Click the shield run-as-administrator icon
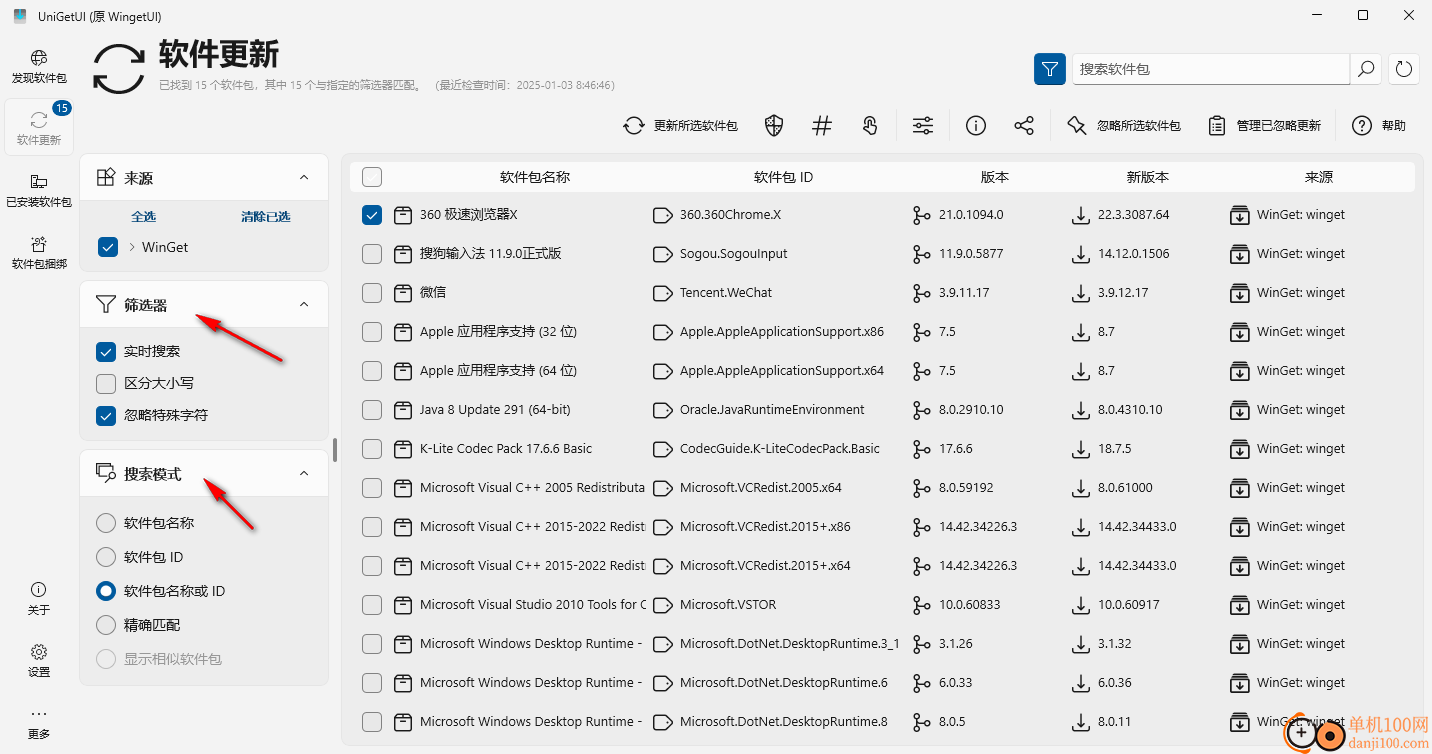 point(773,125)
